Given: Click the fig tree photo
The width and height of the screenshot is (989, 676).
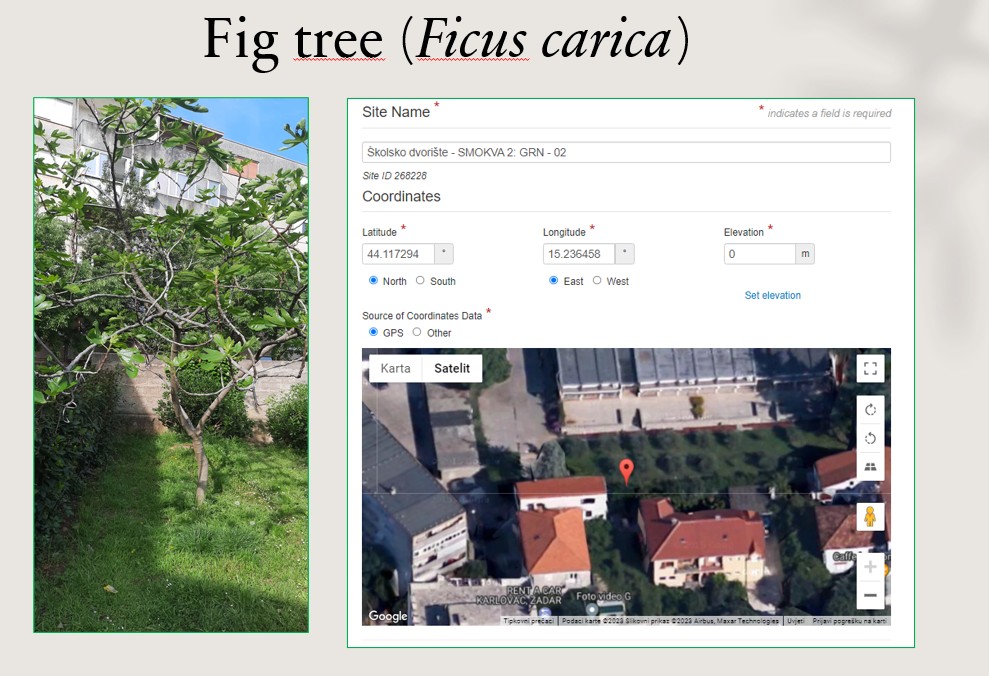Looking at the screenshot, I should click(x=171, y=365).
